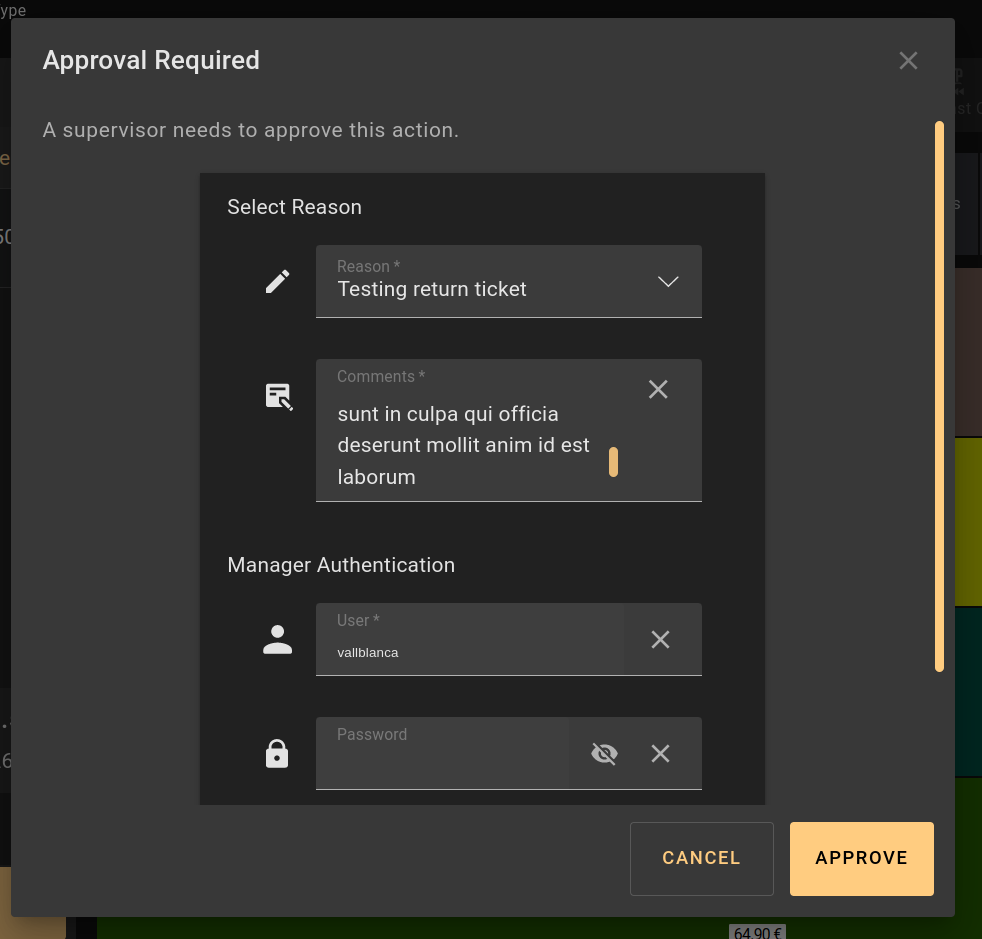Clear the Comments field

[x=658, y=390]
